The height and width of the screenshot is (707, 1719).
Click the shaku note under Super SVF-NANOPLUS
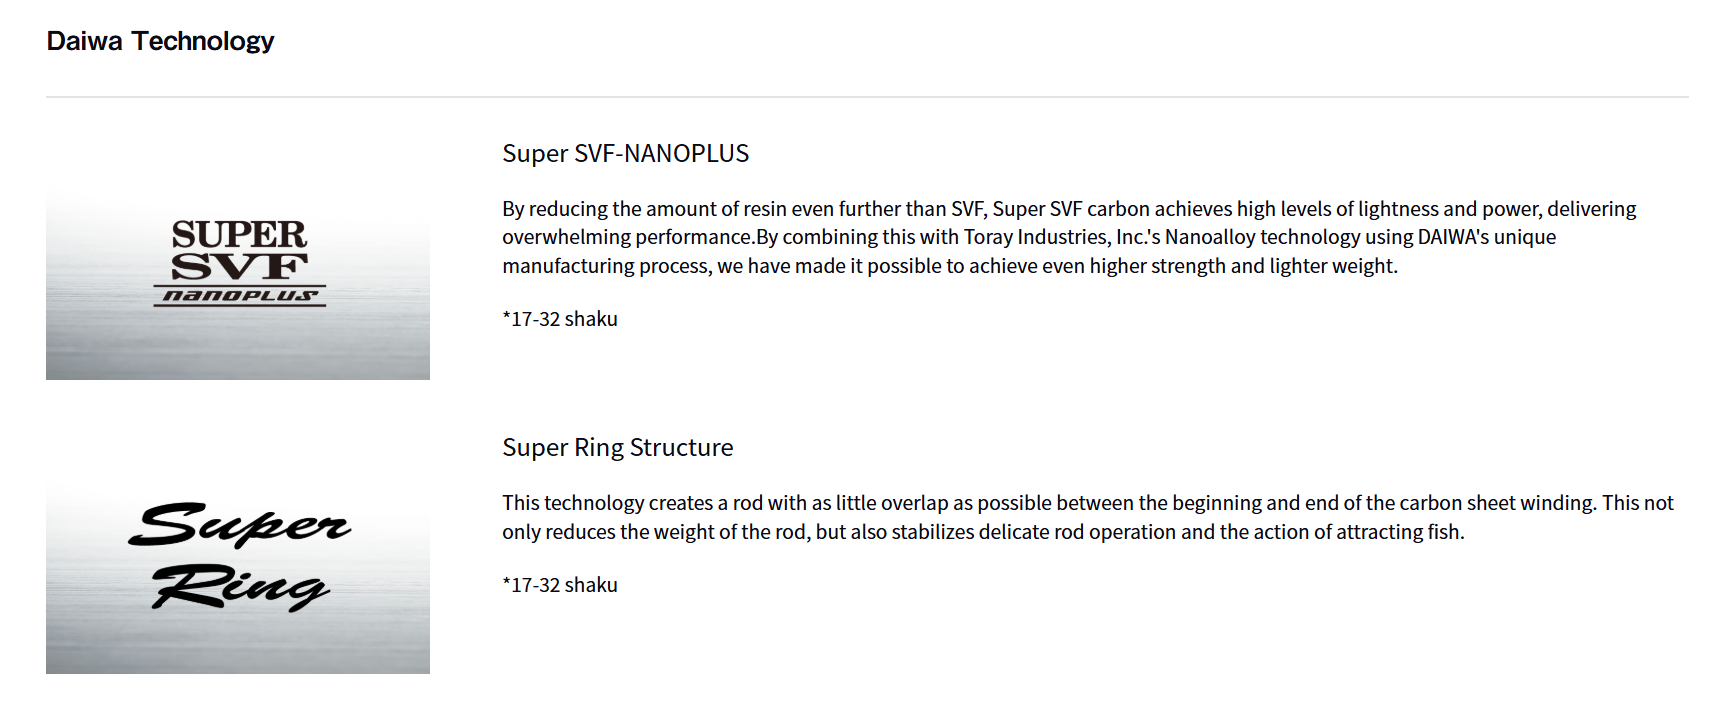tap(560, 319)
